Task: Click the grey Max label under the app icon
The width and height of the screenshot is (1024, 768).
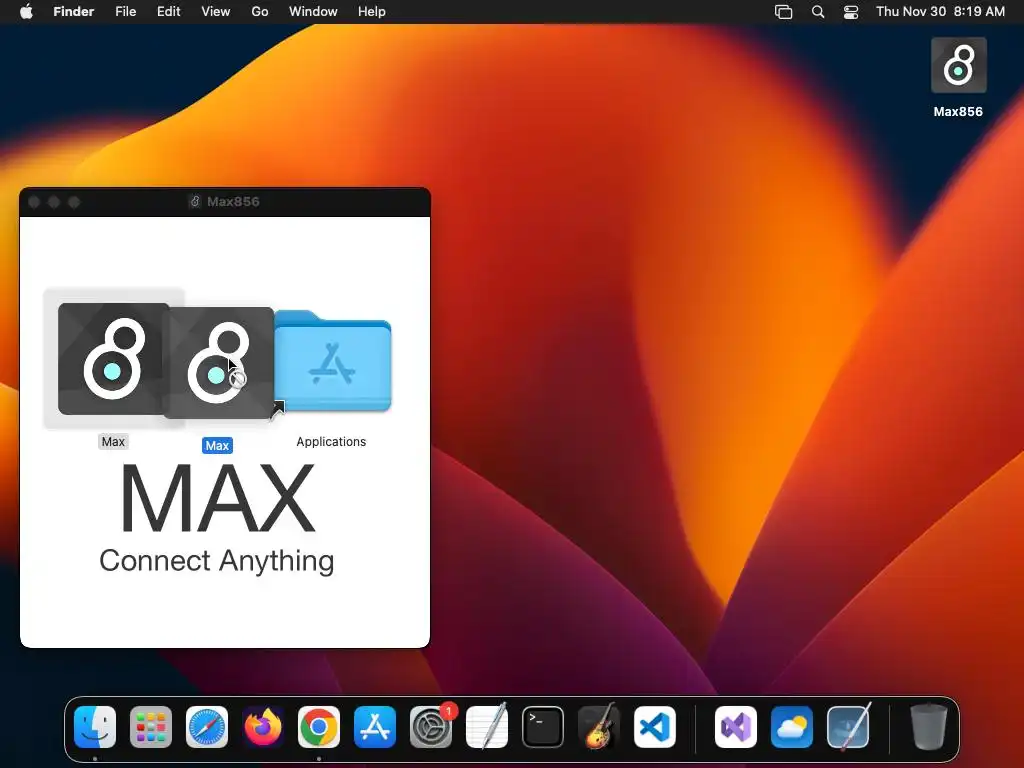Action: tap(113, 442)
